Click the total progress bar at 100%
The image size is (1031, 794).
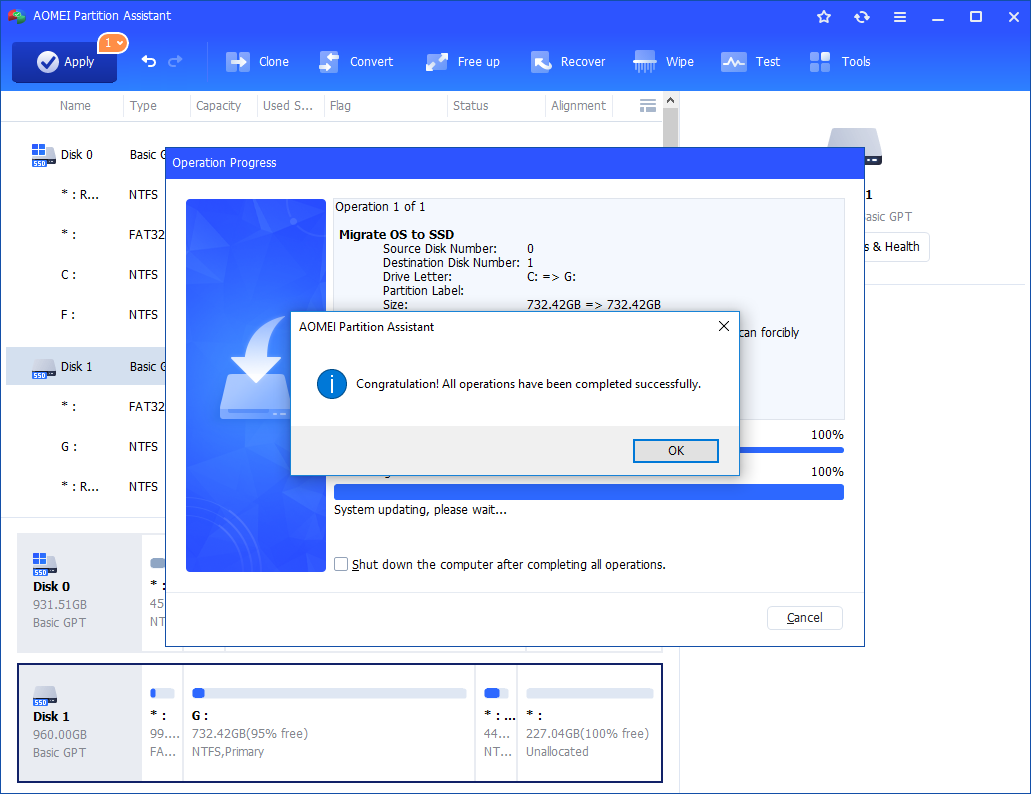[588, 492]
